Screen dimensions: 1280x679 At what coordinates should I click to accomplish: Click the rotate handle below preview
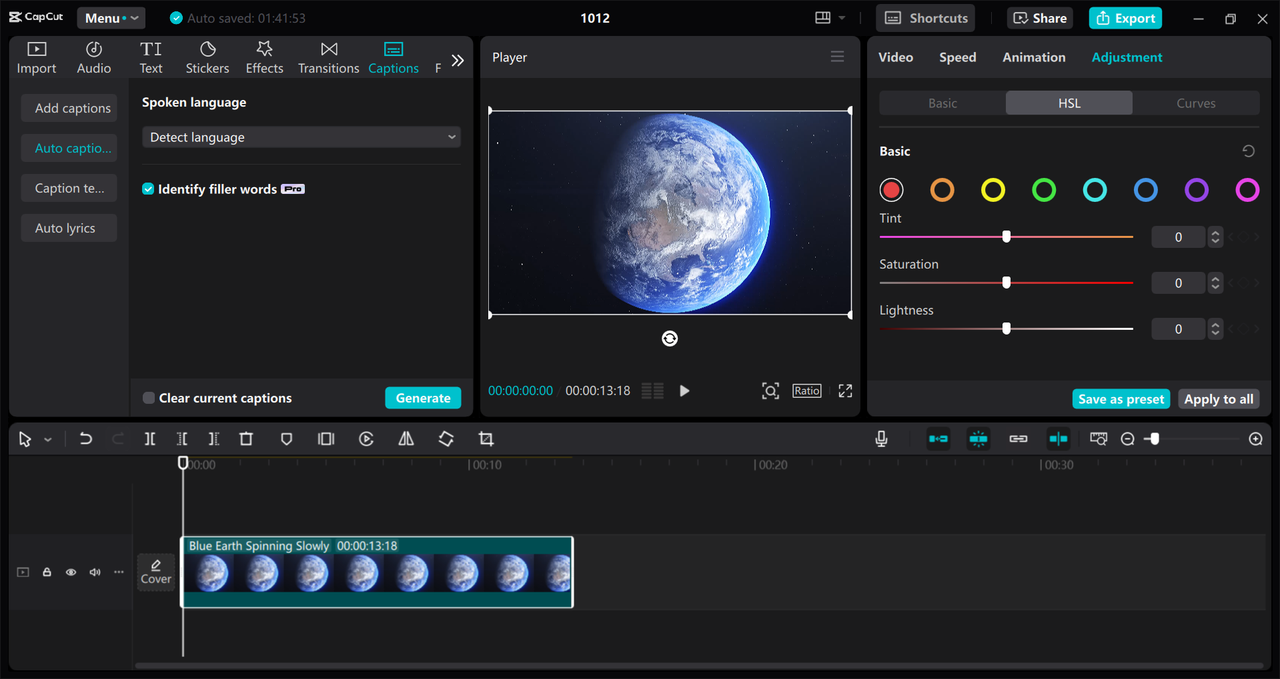(x=670, y=339)
